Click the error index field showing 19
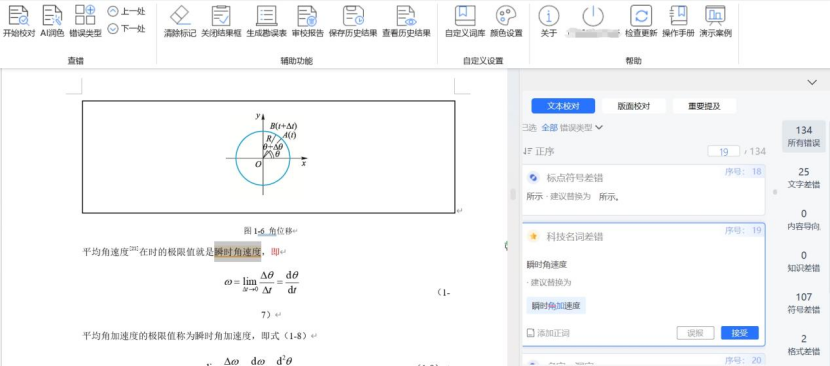Screen dimensions: 830x366 click(x=724, y=152)
